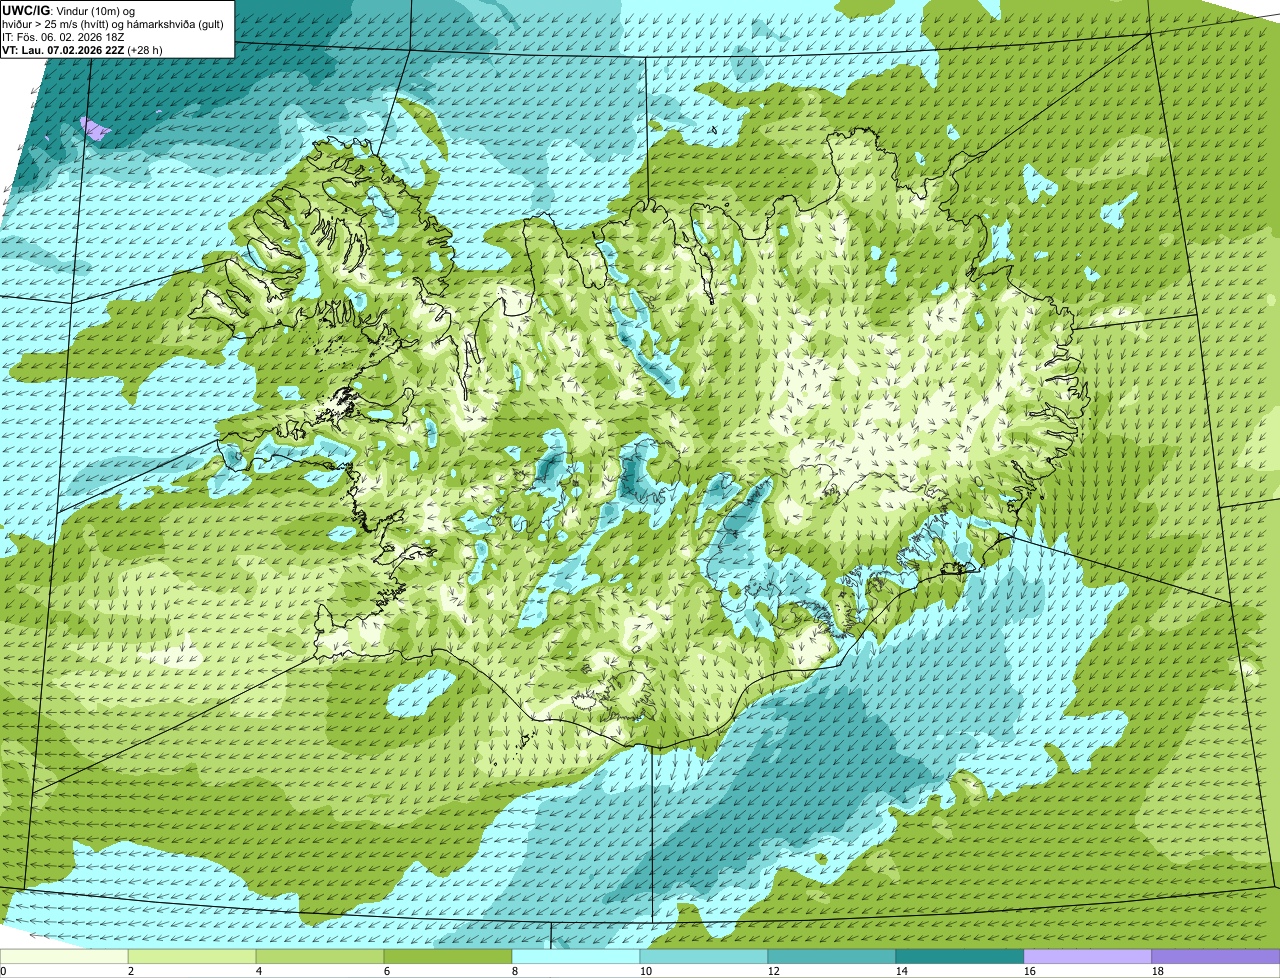Click the "UWC/IG: Vindur (10m) og" title line
Viewport: 1280px width, 978px height.
click(68, 10)
